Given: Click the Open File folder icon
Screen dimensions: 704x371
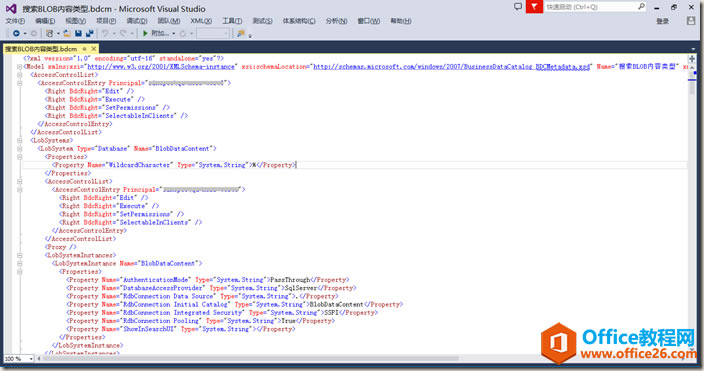Looking at the screenshot, I should [x=67, y=33].
